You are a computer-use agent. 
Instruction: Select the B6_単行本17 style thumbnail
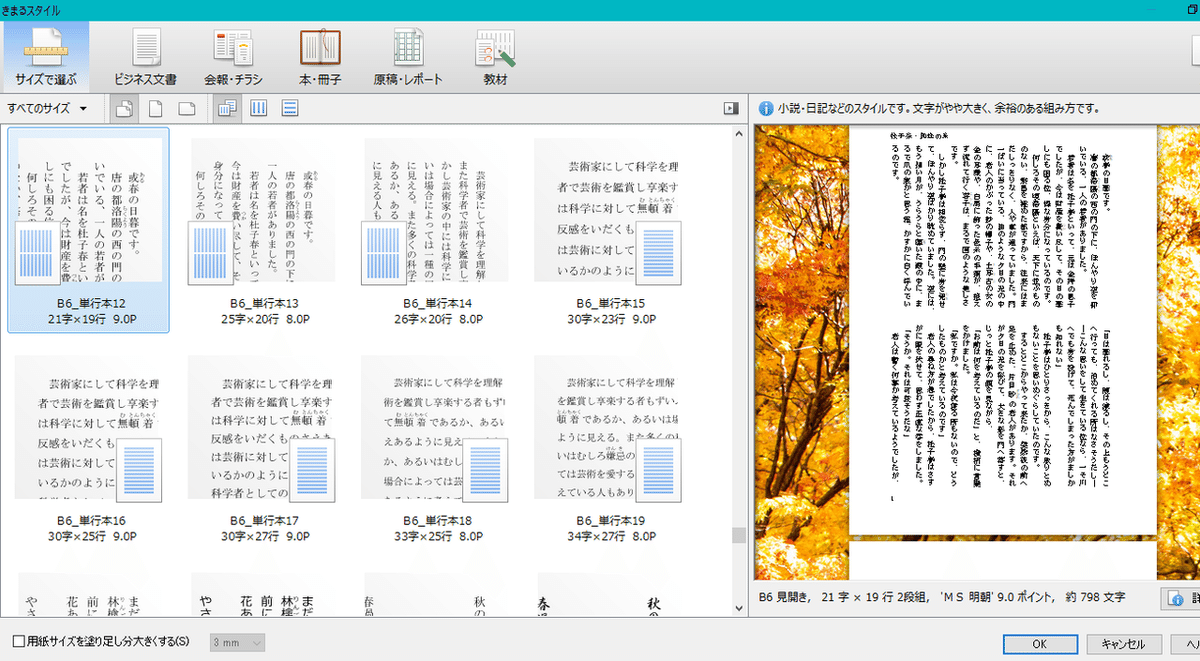pos(264,445)
